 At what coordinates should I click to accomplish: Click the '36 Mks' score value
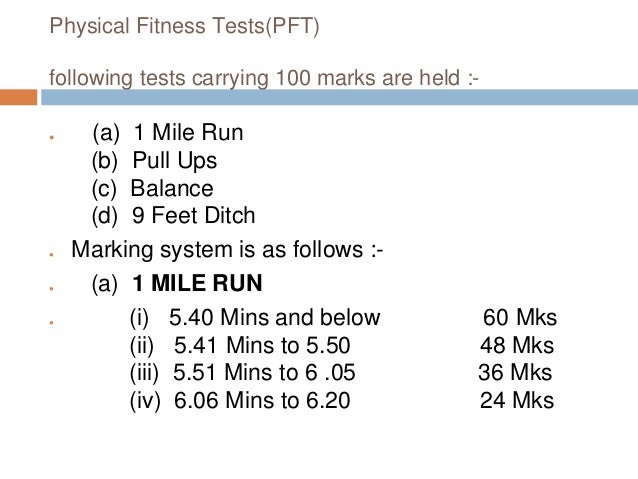click(515, 372)
